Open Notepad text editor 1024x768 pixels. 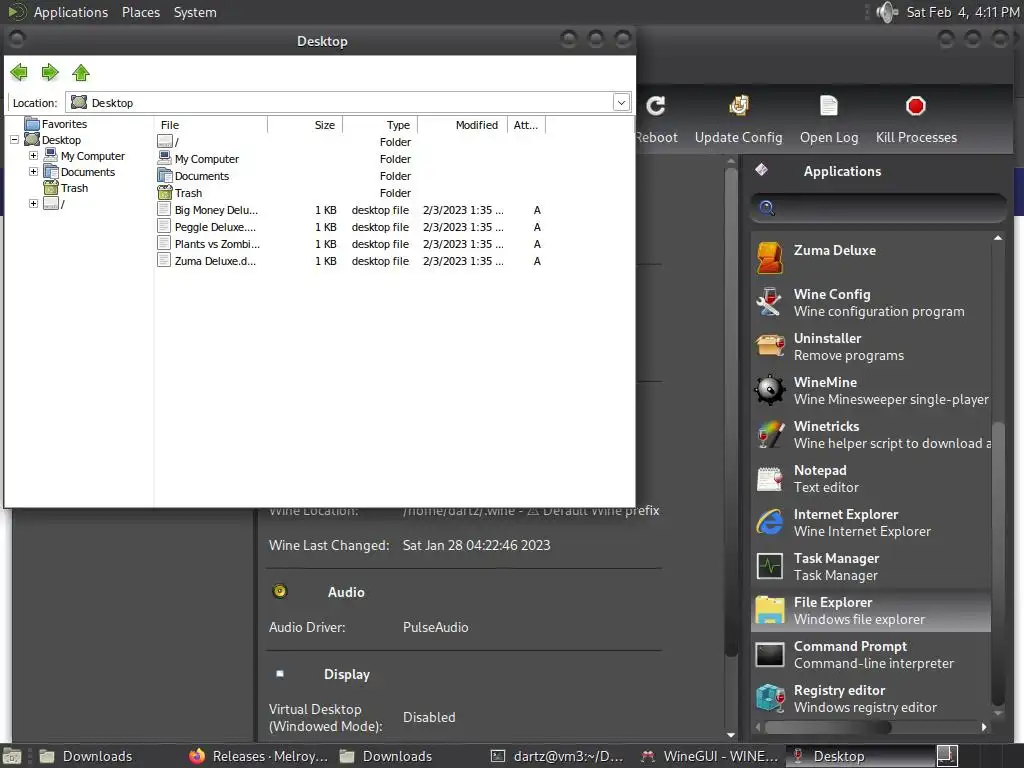point(871,478)
